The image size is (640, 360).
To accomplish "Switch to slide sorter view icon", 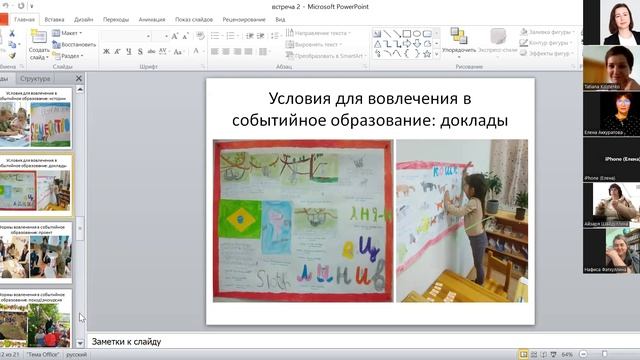I will point(533,354).
